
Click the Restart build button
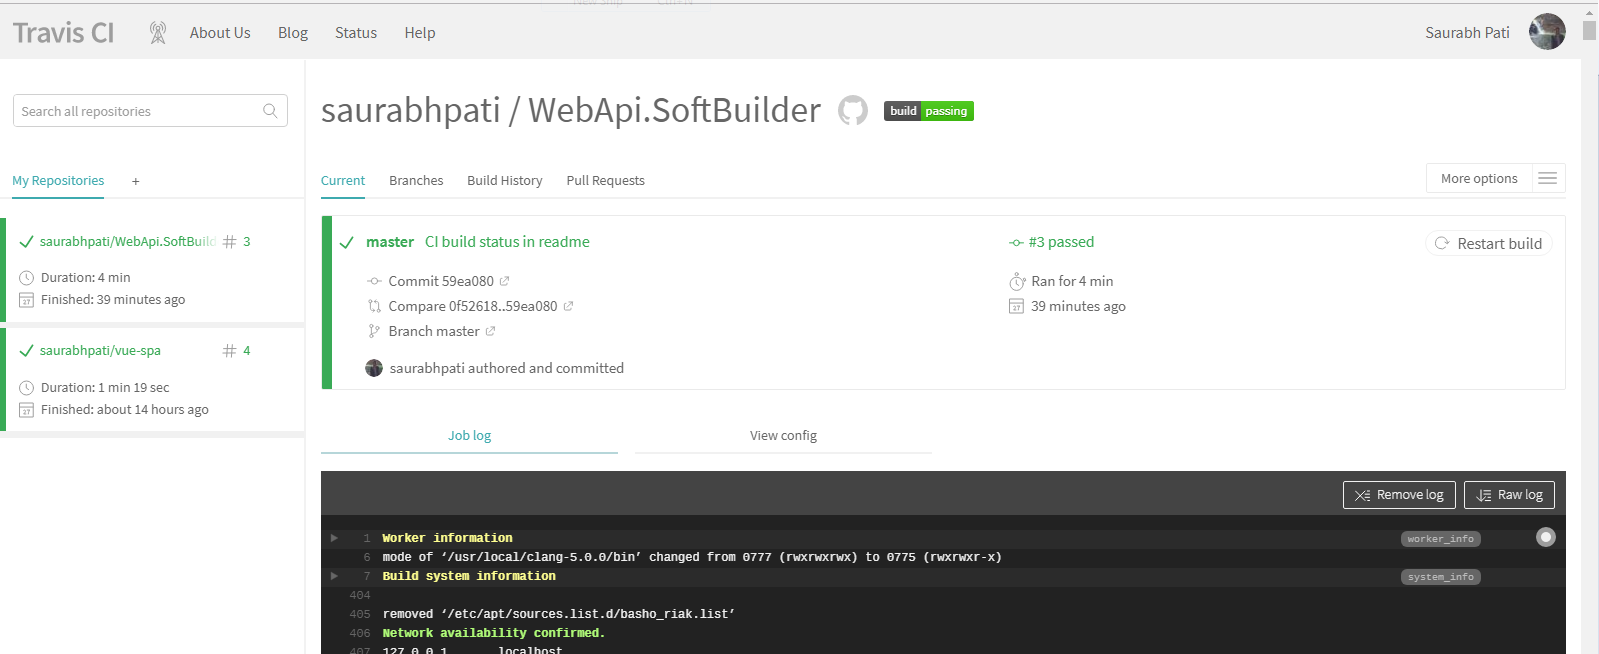1488,243
